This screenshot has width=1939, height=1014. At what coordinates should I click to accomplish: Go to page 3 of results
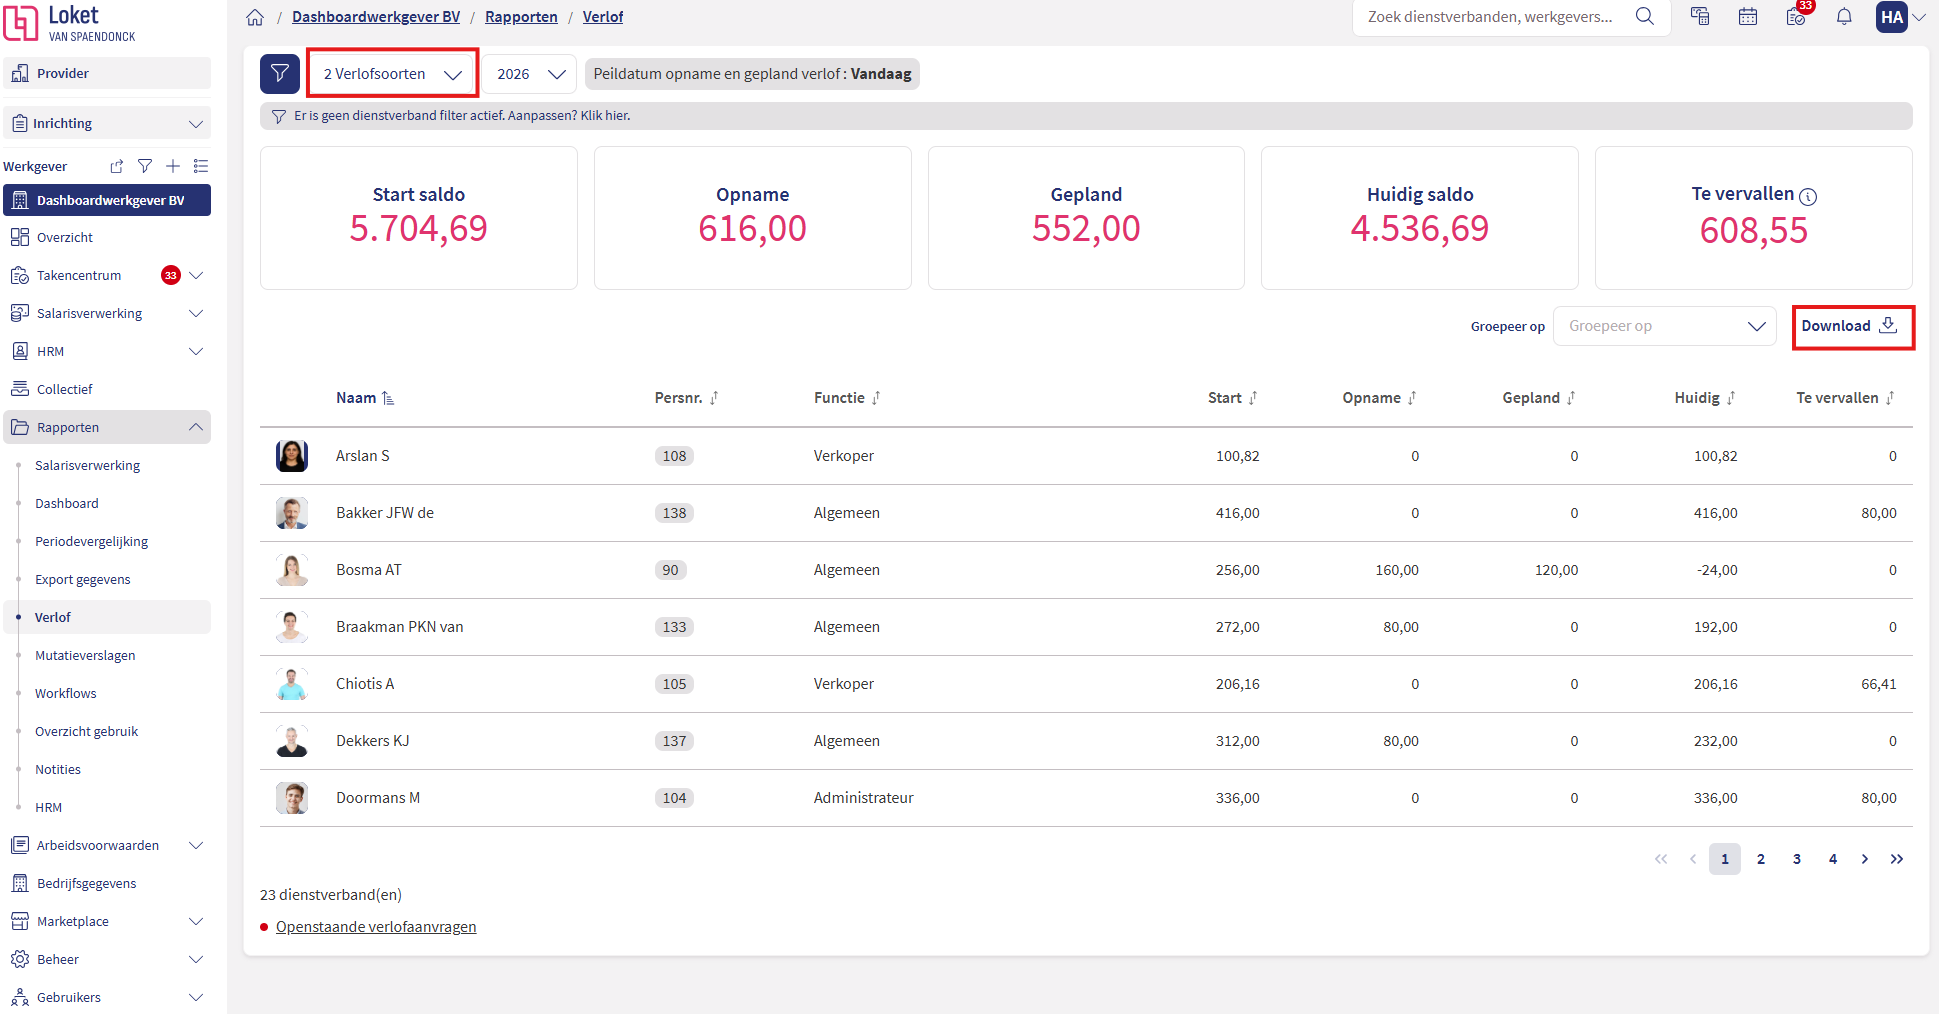tap(1797, 859)
